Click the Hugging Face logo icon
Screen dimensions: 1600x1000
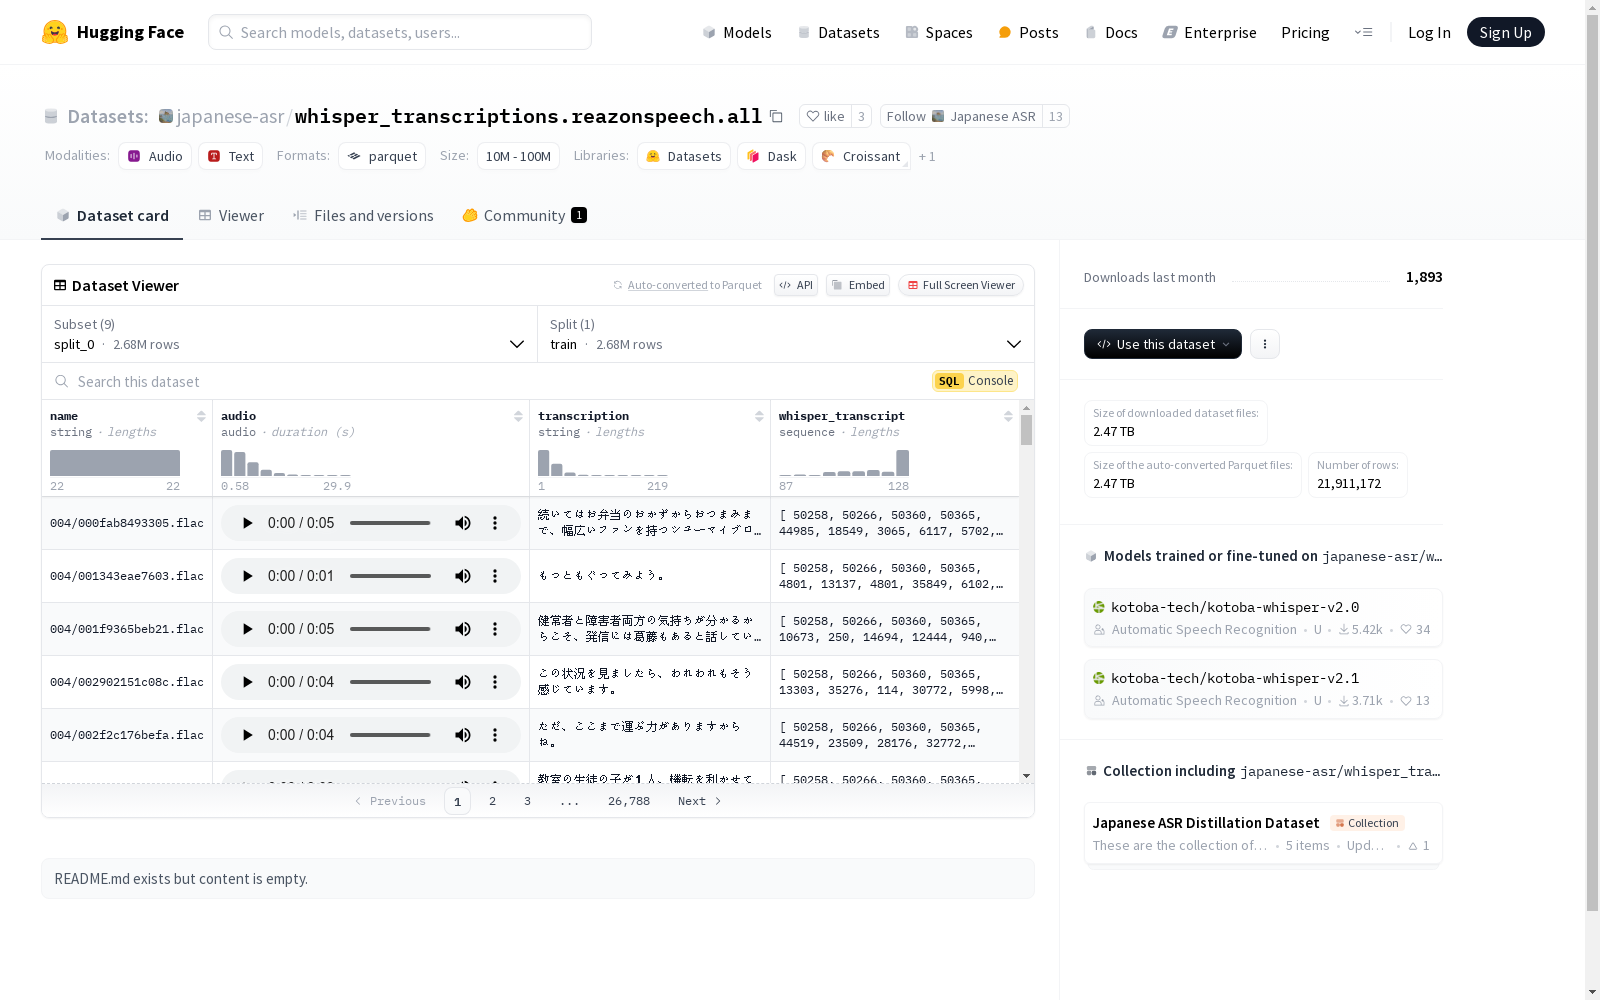coord(55,32)
